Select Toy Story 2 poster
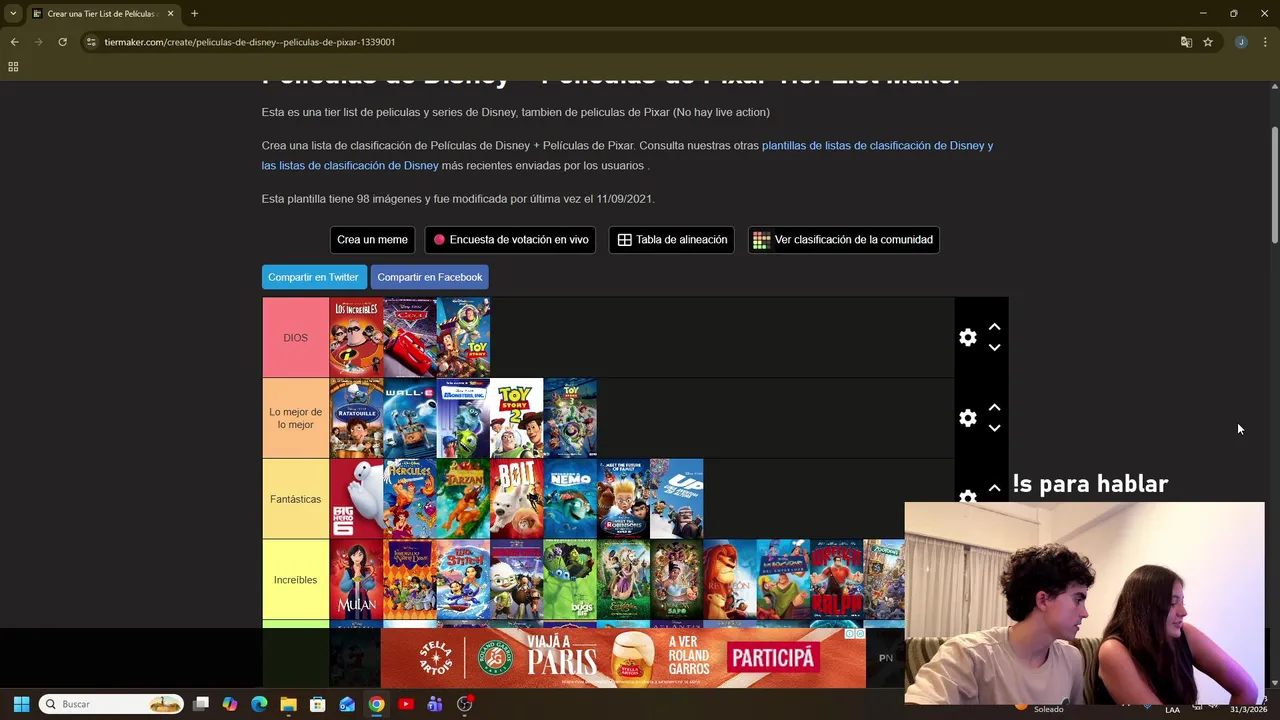Screen dimensions: 1280x720 (x=517, y=418)
